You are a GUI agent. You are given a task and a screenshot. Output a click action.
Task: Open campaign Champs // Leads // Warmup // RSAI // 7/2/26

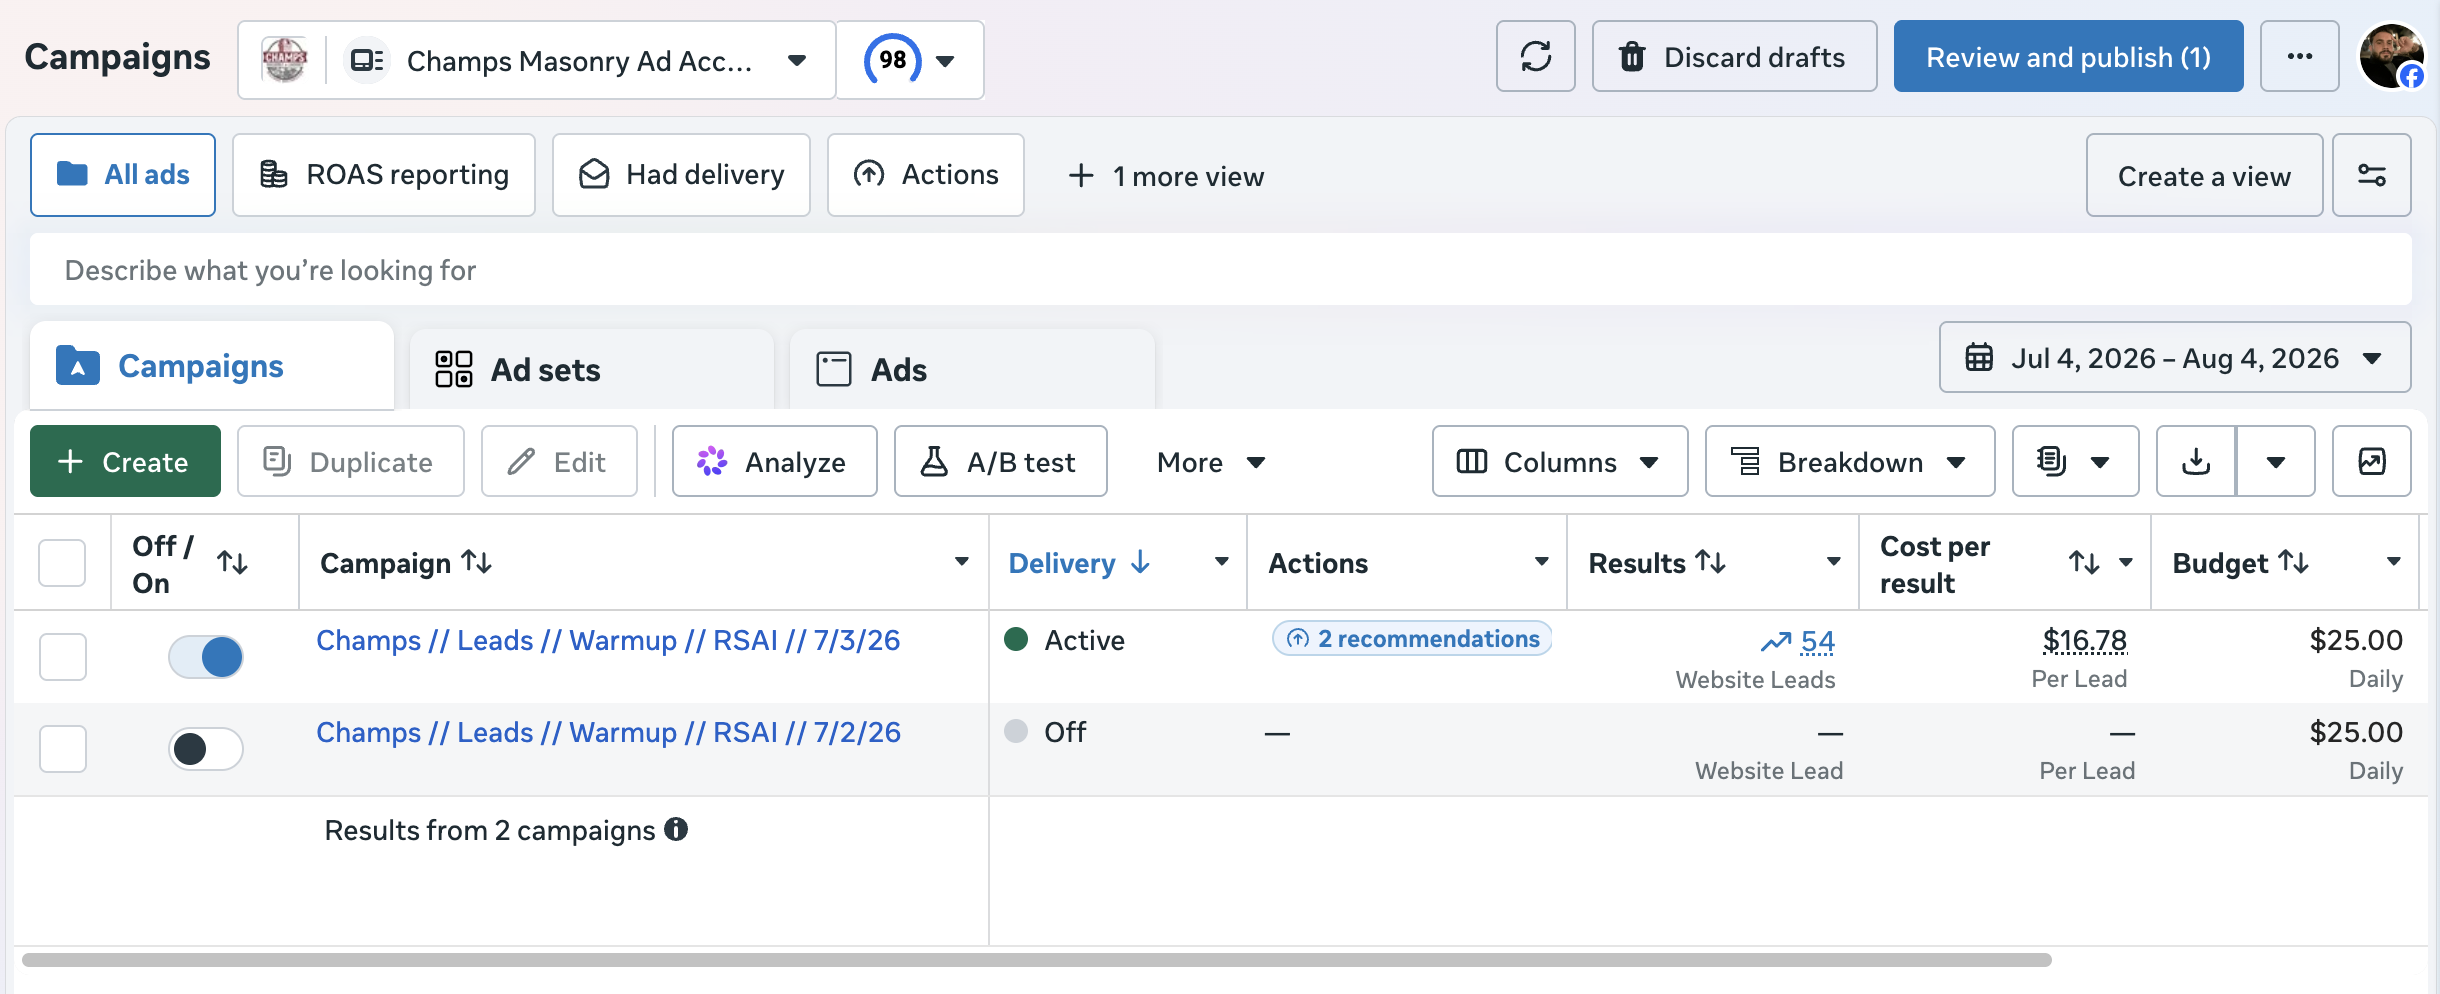608,732
